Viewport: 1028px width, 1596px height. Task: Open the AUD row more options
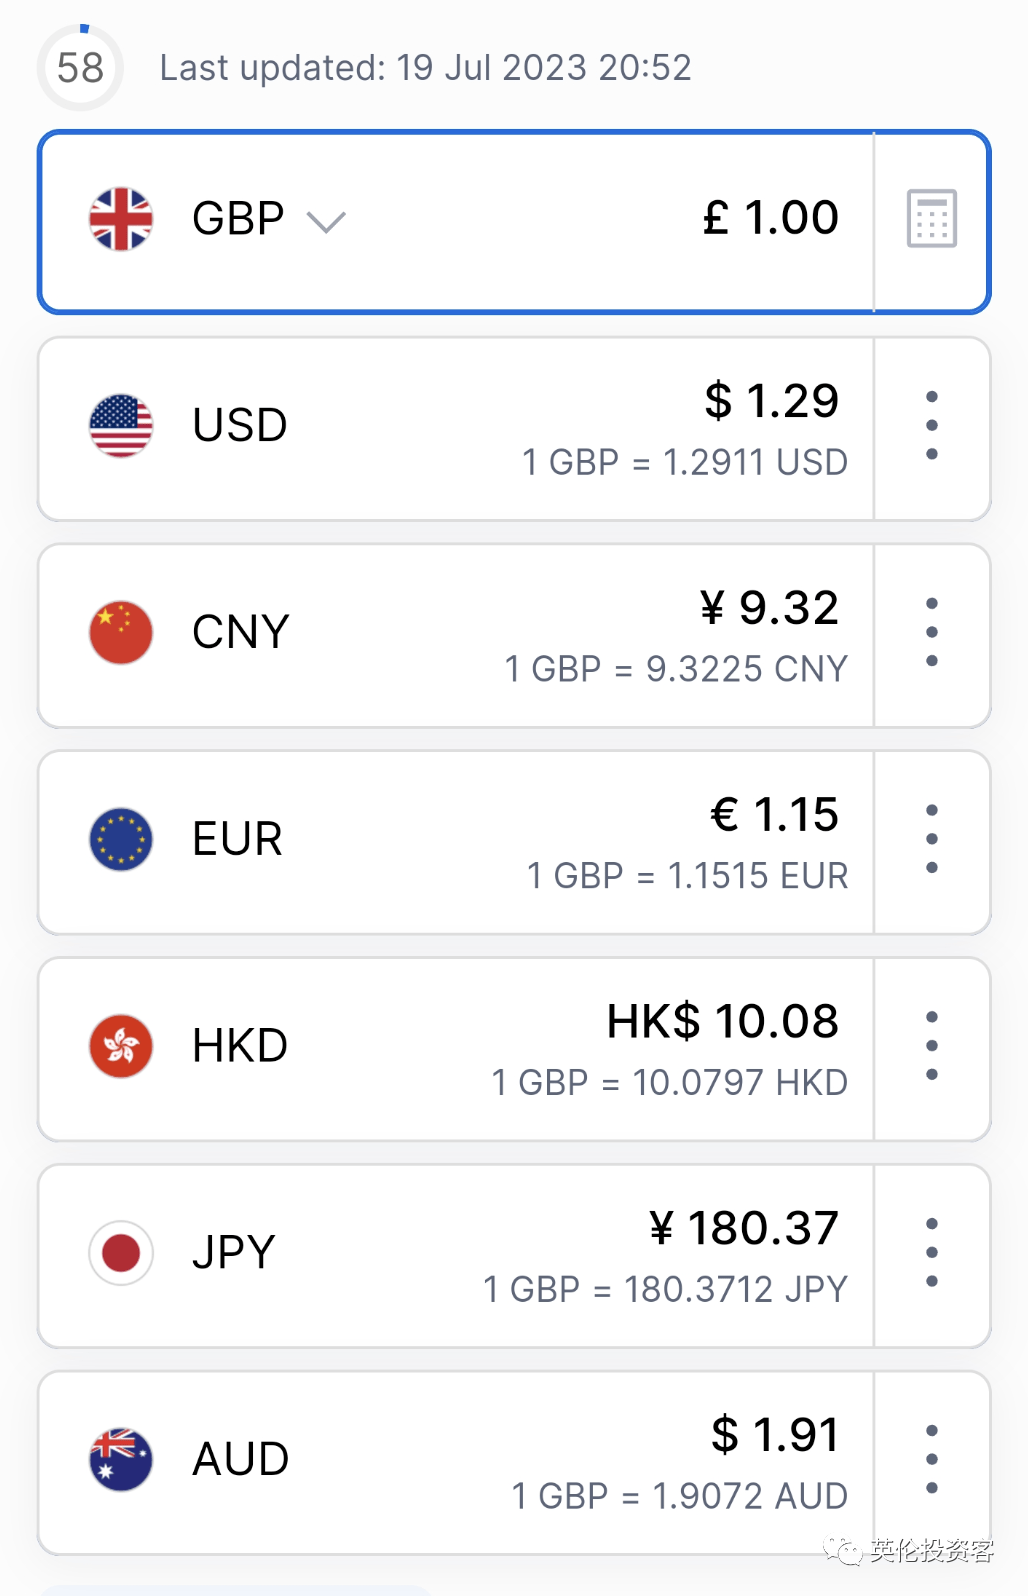click(932, 1459)
